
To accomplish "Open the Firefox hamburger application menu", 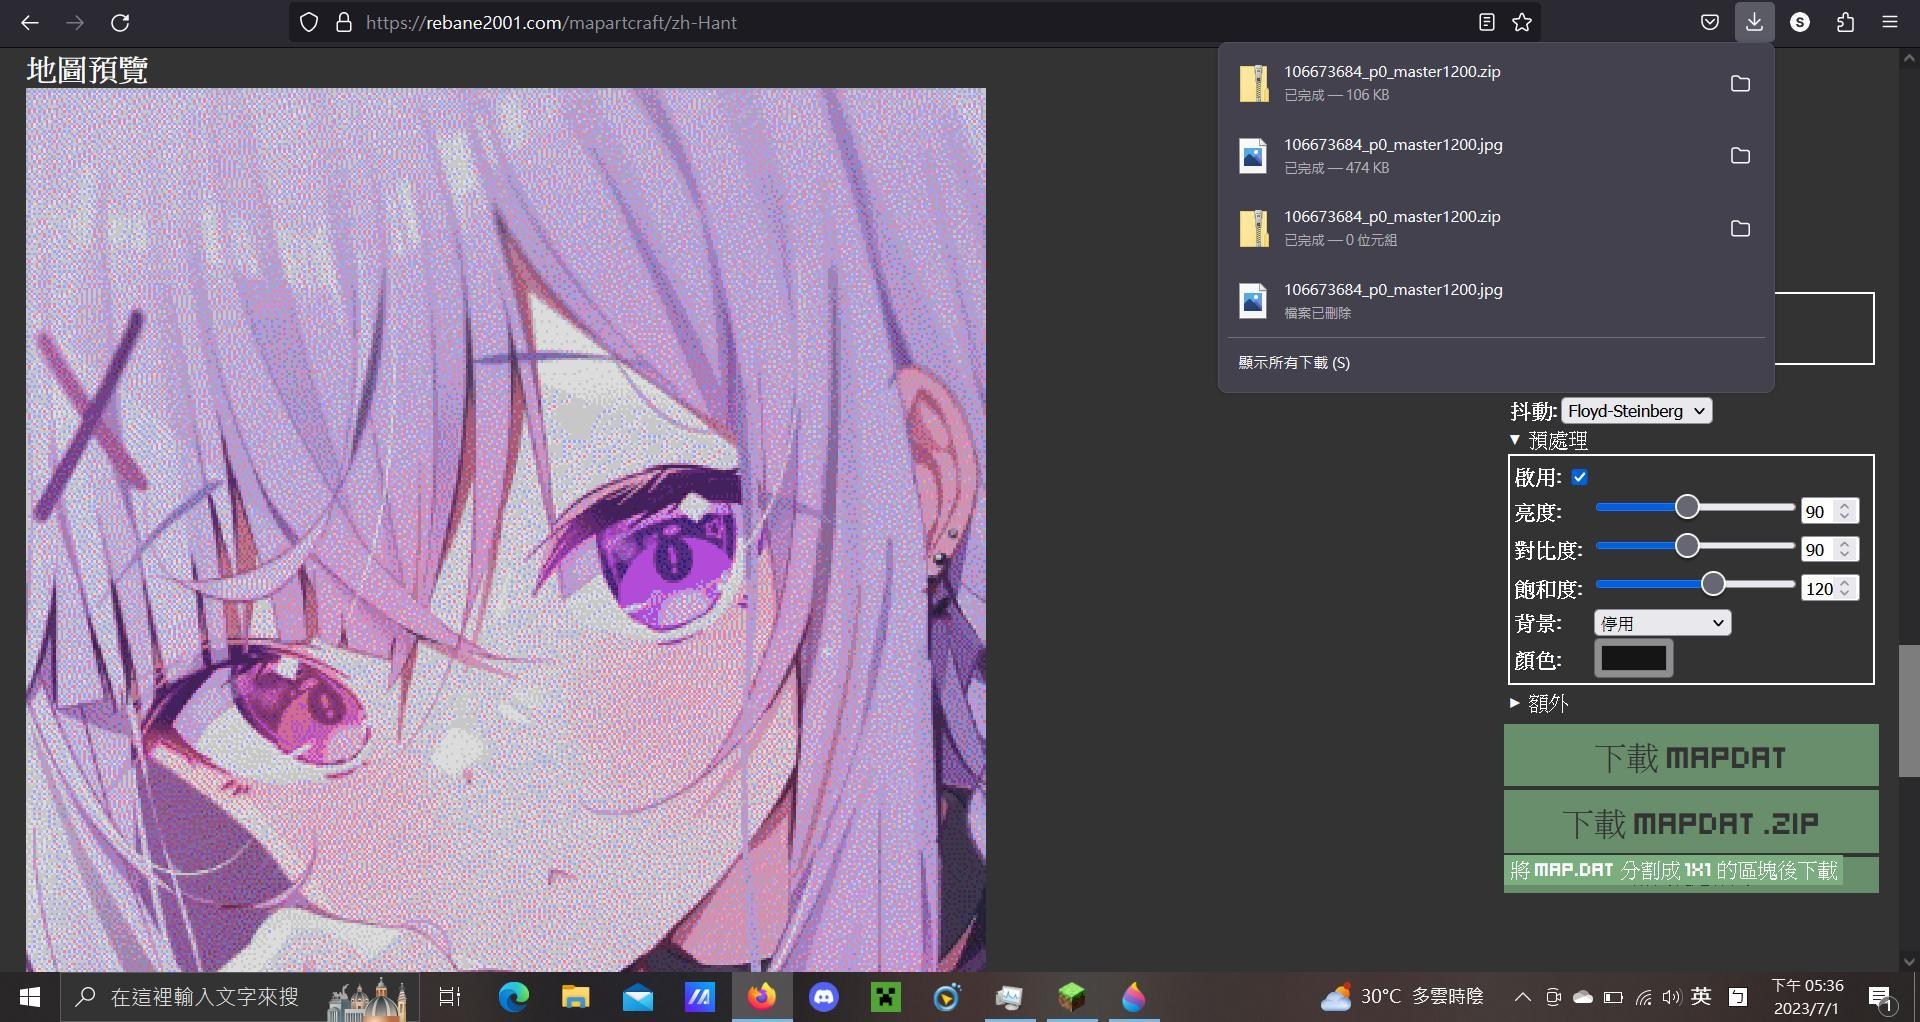I will (1890, 22).
